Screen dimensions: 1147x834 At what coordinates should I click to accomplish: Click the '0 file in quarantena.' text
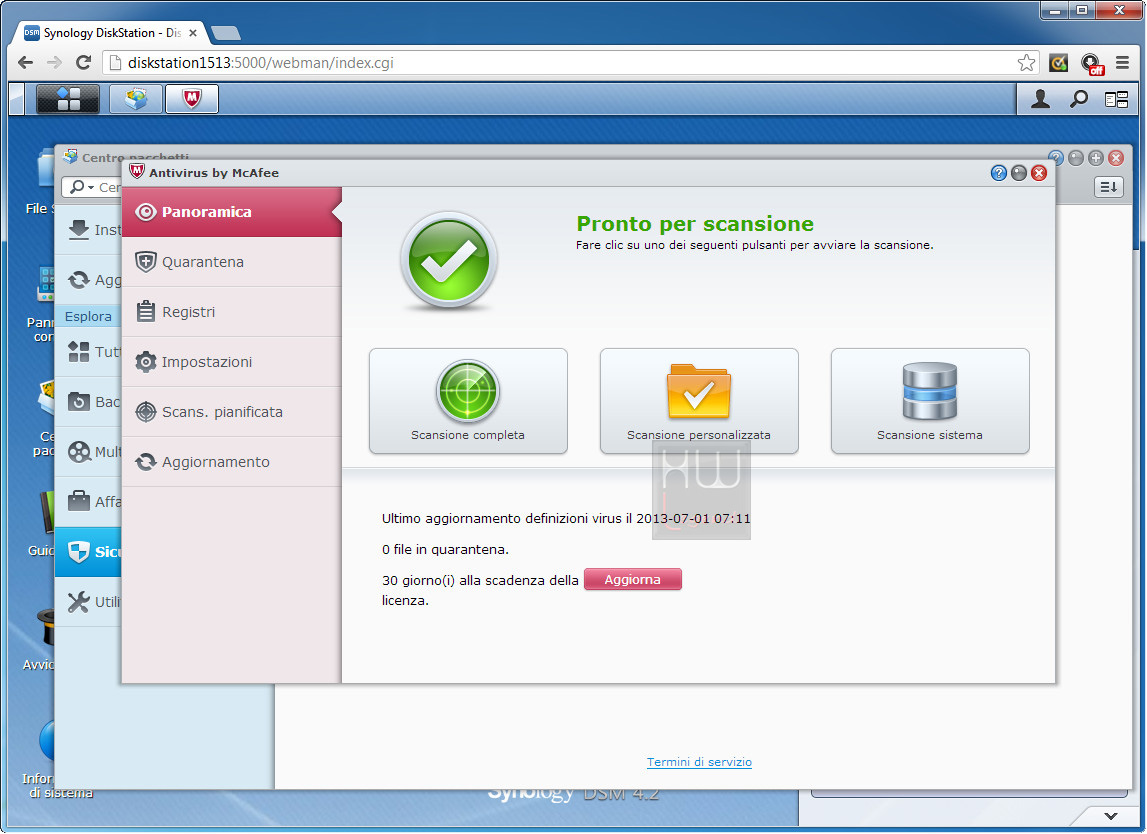[x=445, y=549]
